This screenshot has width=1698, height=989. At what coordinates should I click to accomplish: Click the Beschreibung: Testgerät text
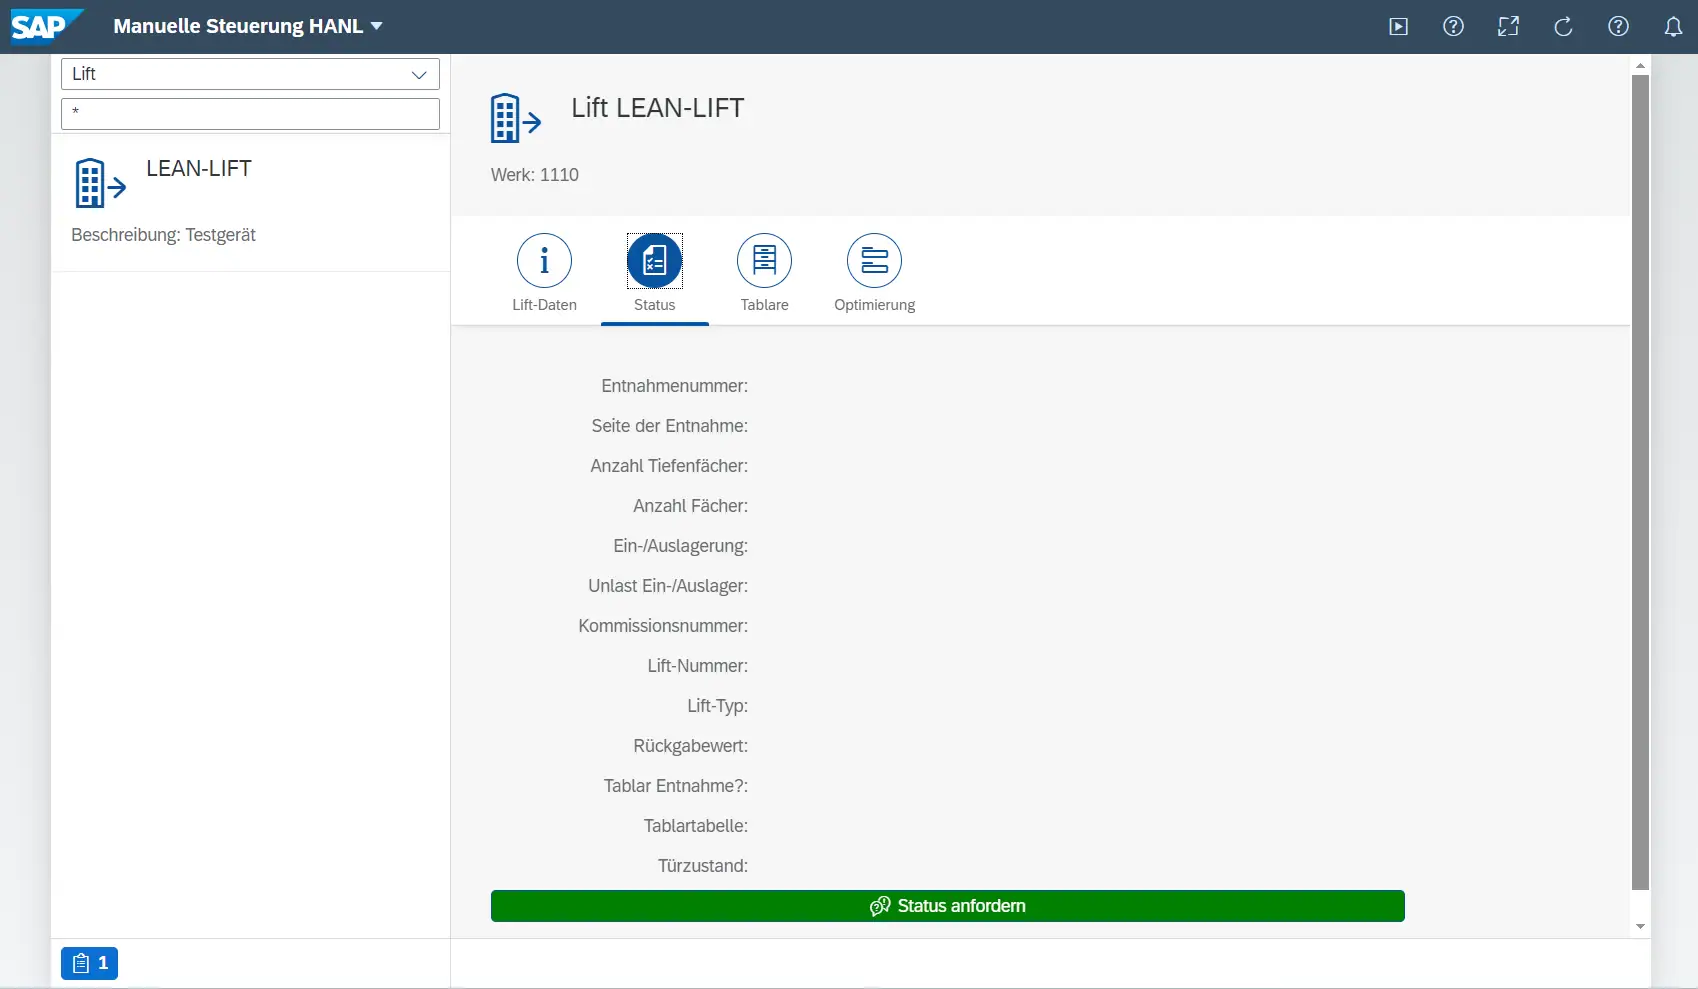pos(164,235)
